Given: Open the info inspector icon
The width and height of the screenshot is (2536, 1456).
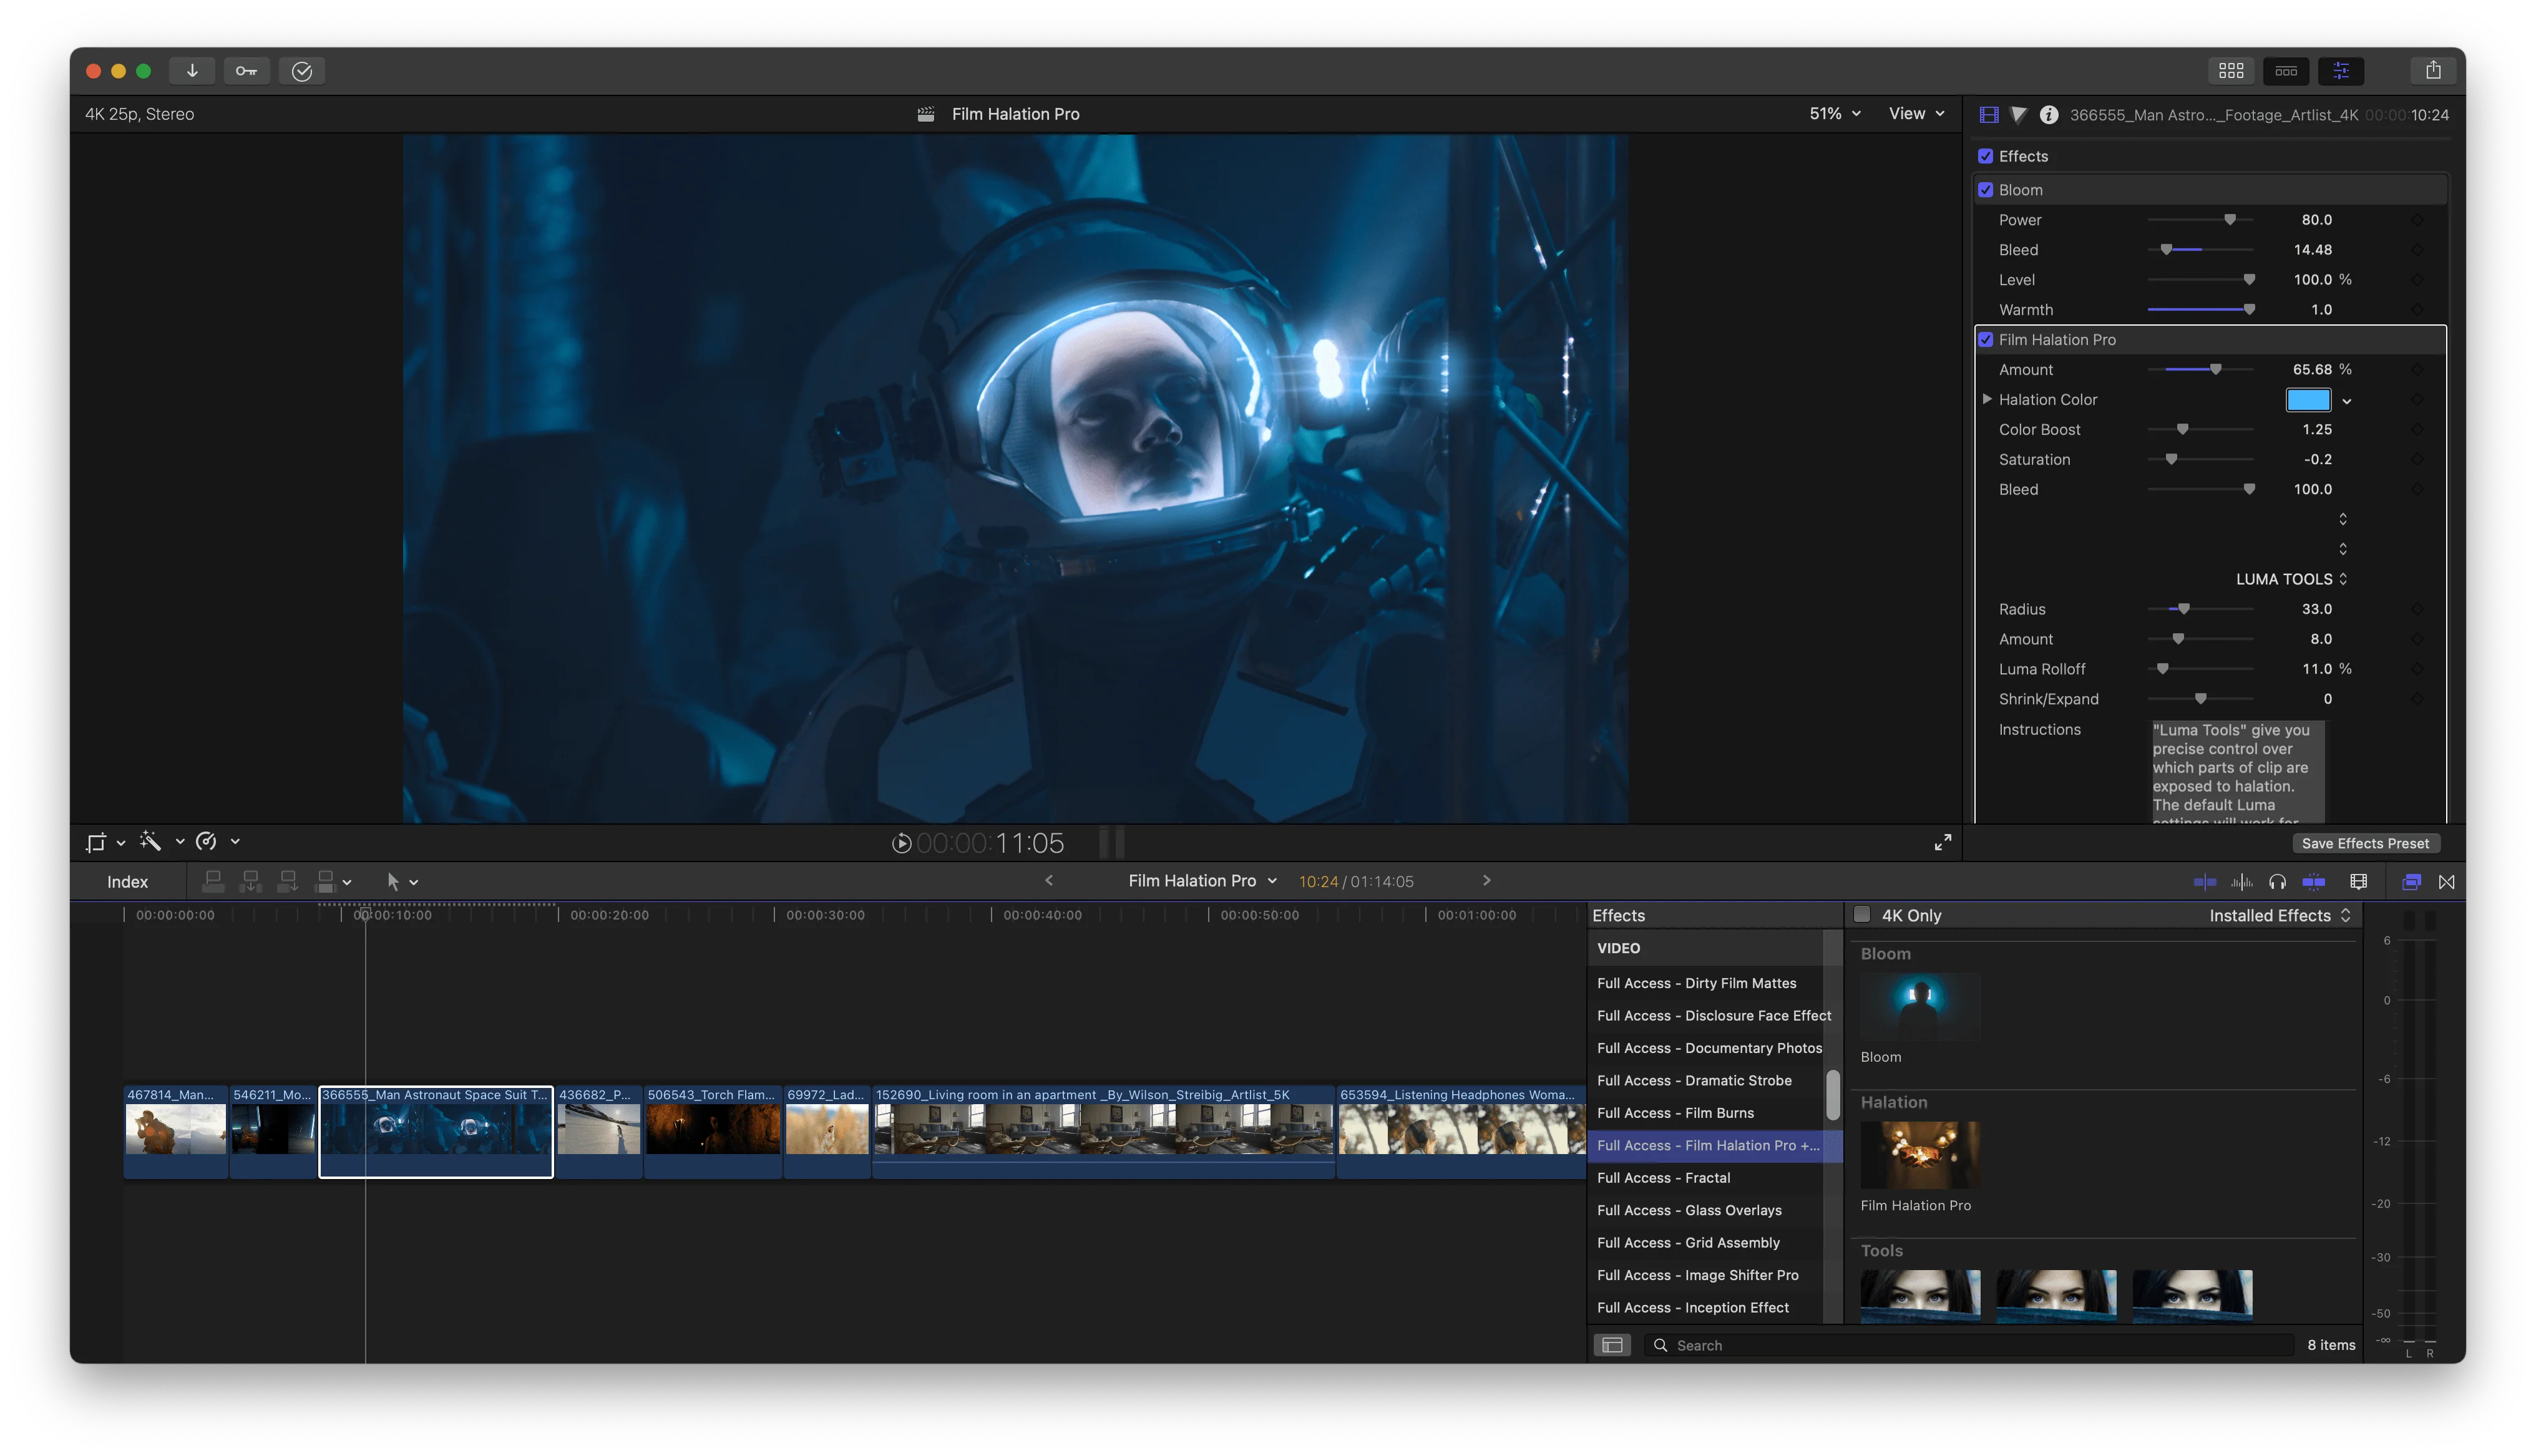Looking at the screenshot, I should pos(2049,115).
